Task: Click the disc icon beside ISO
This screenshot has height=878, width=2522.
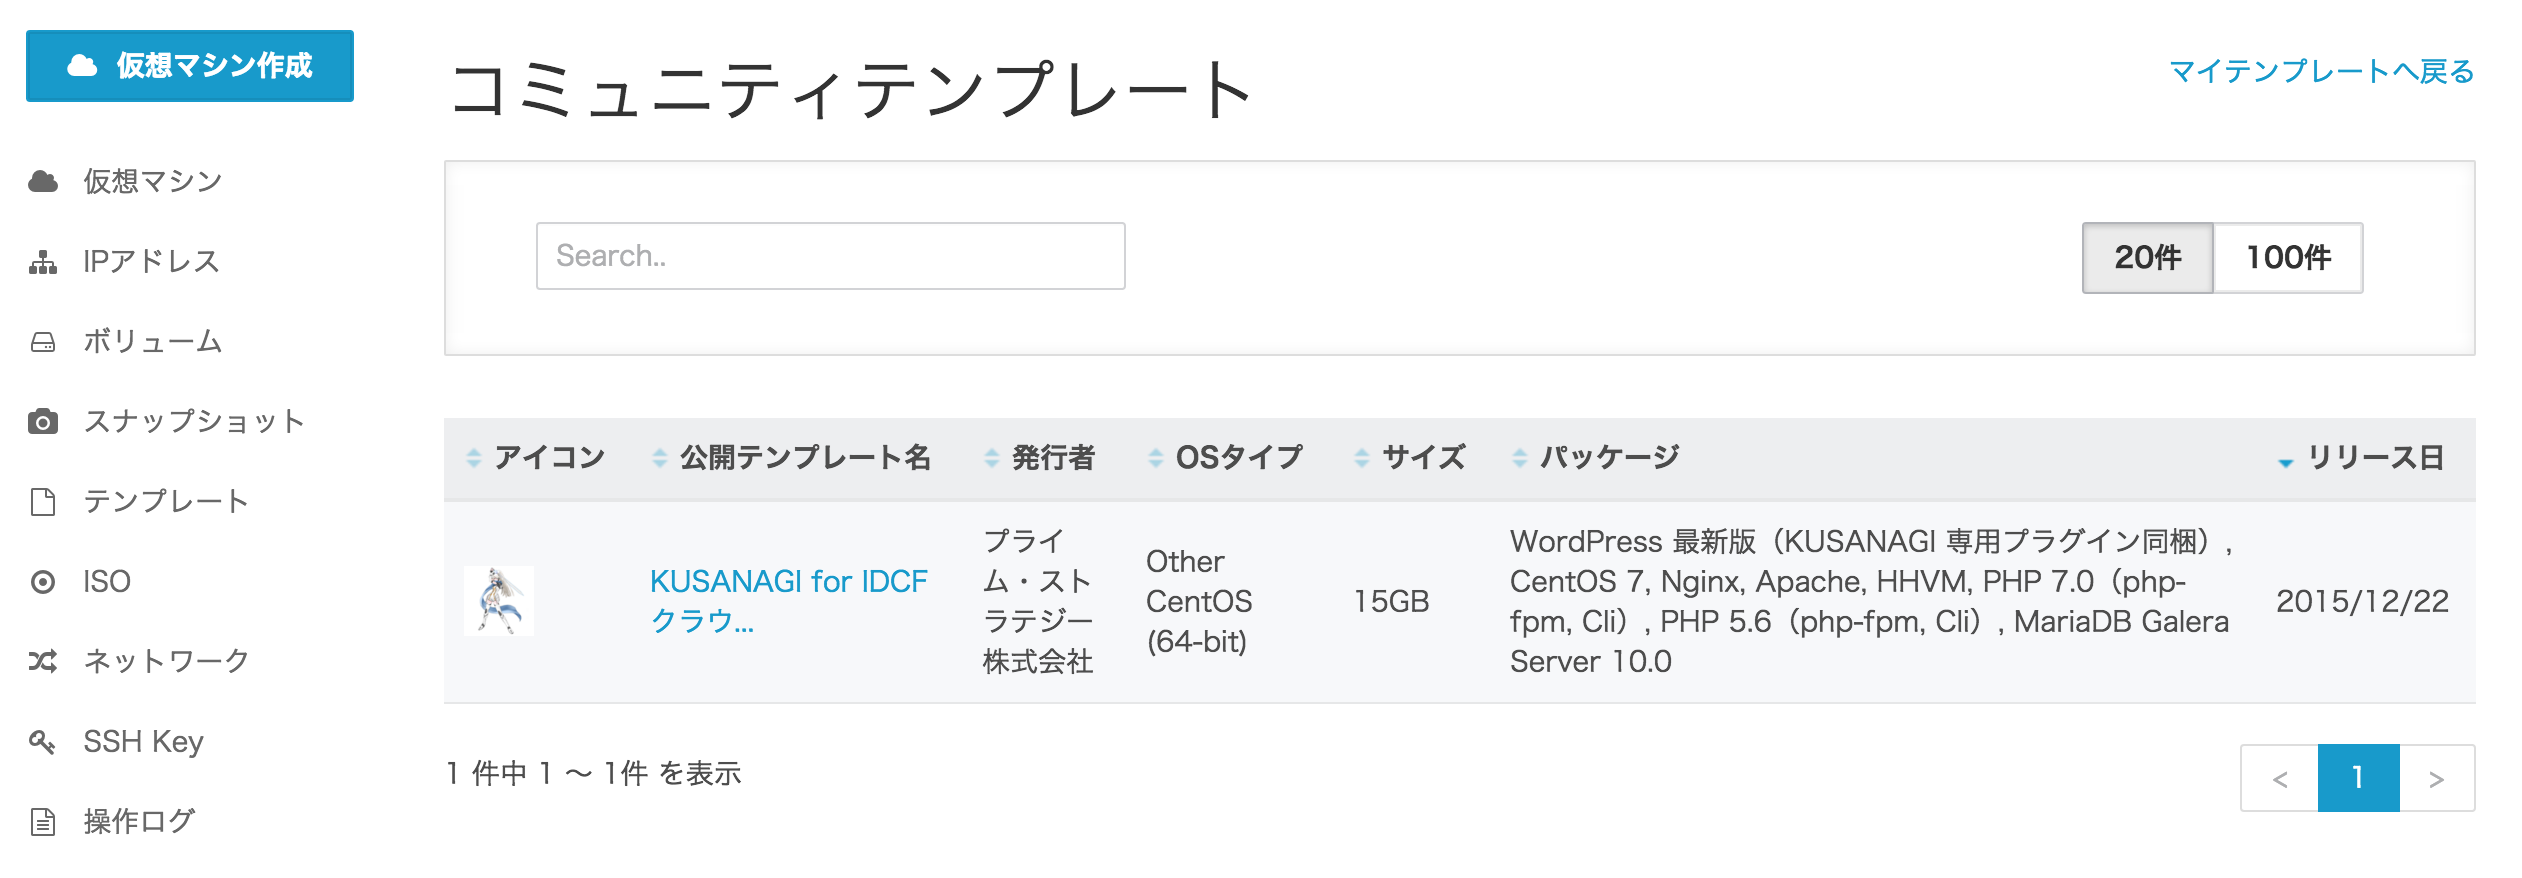Action: [x=43, y=581]
